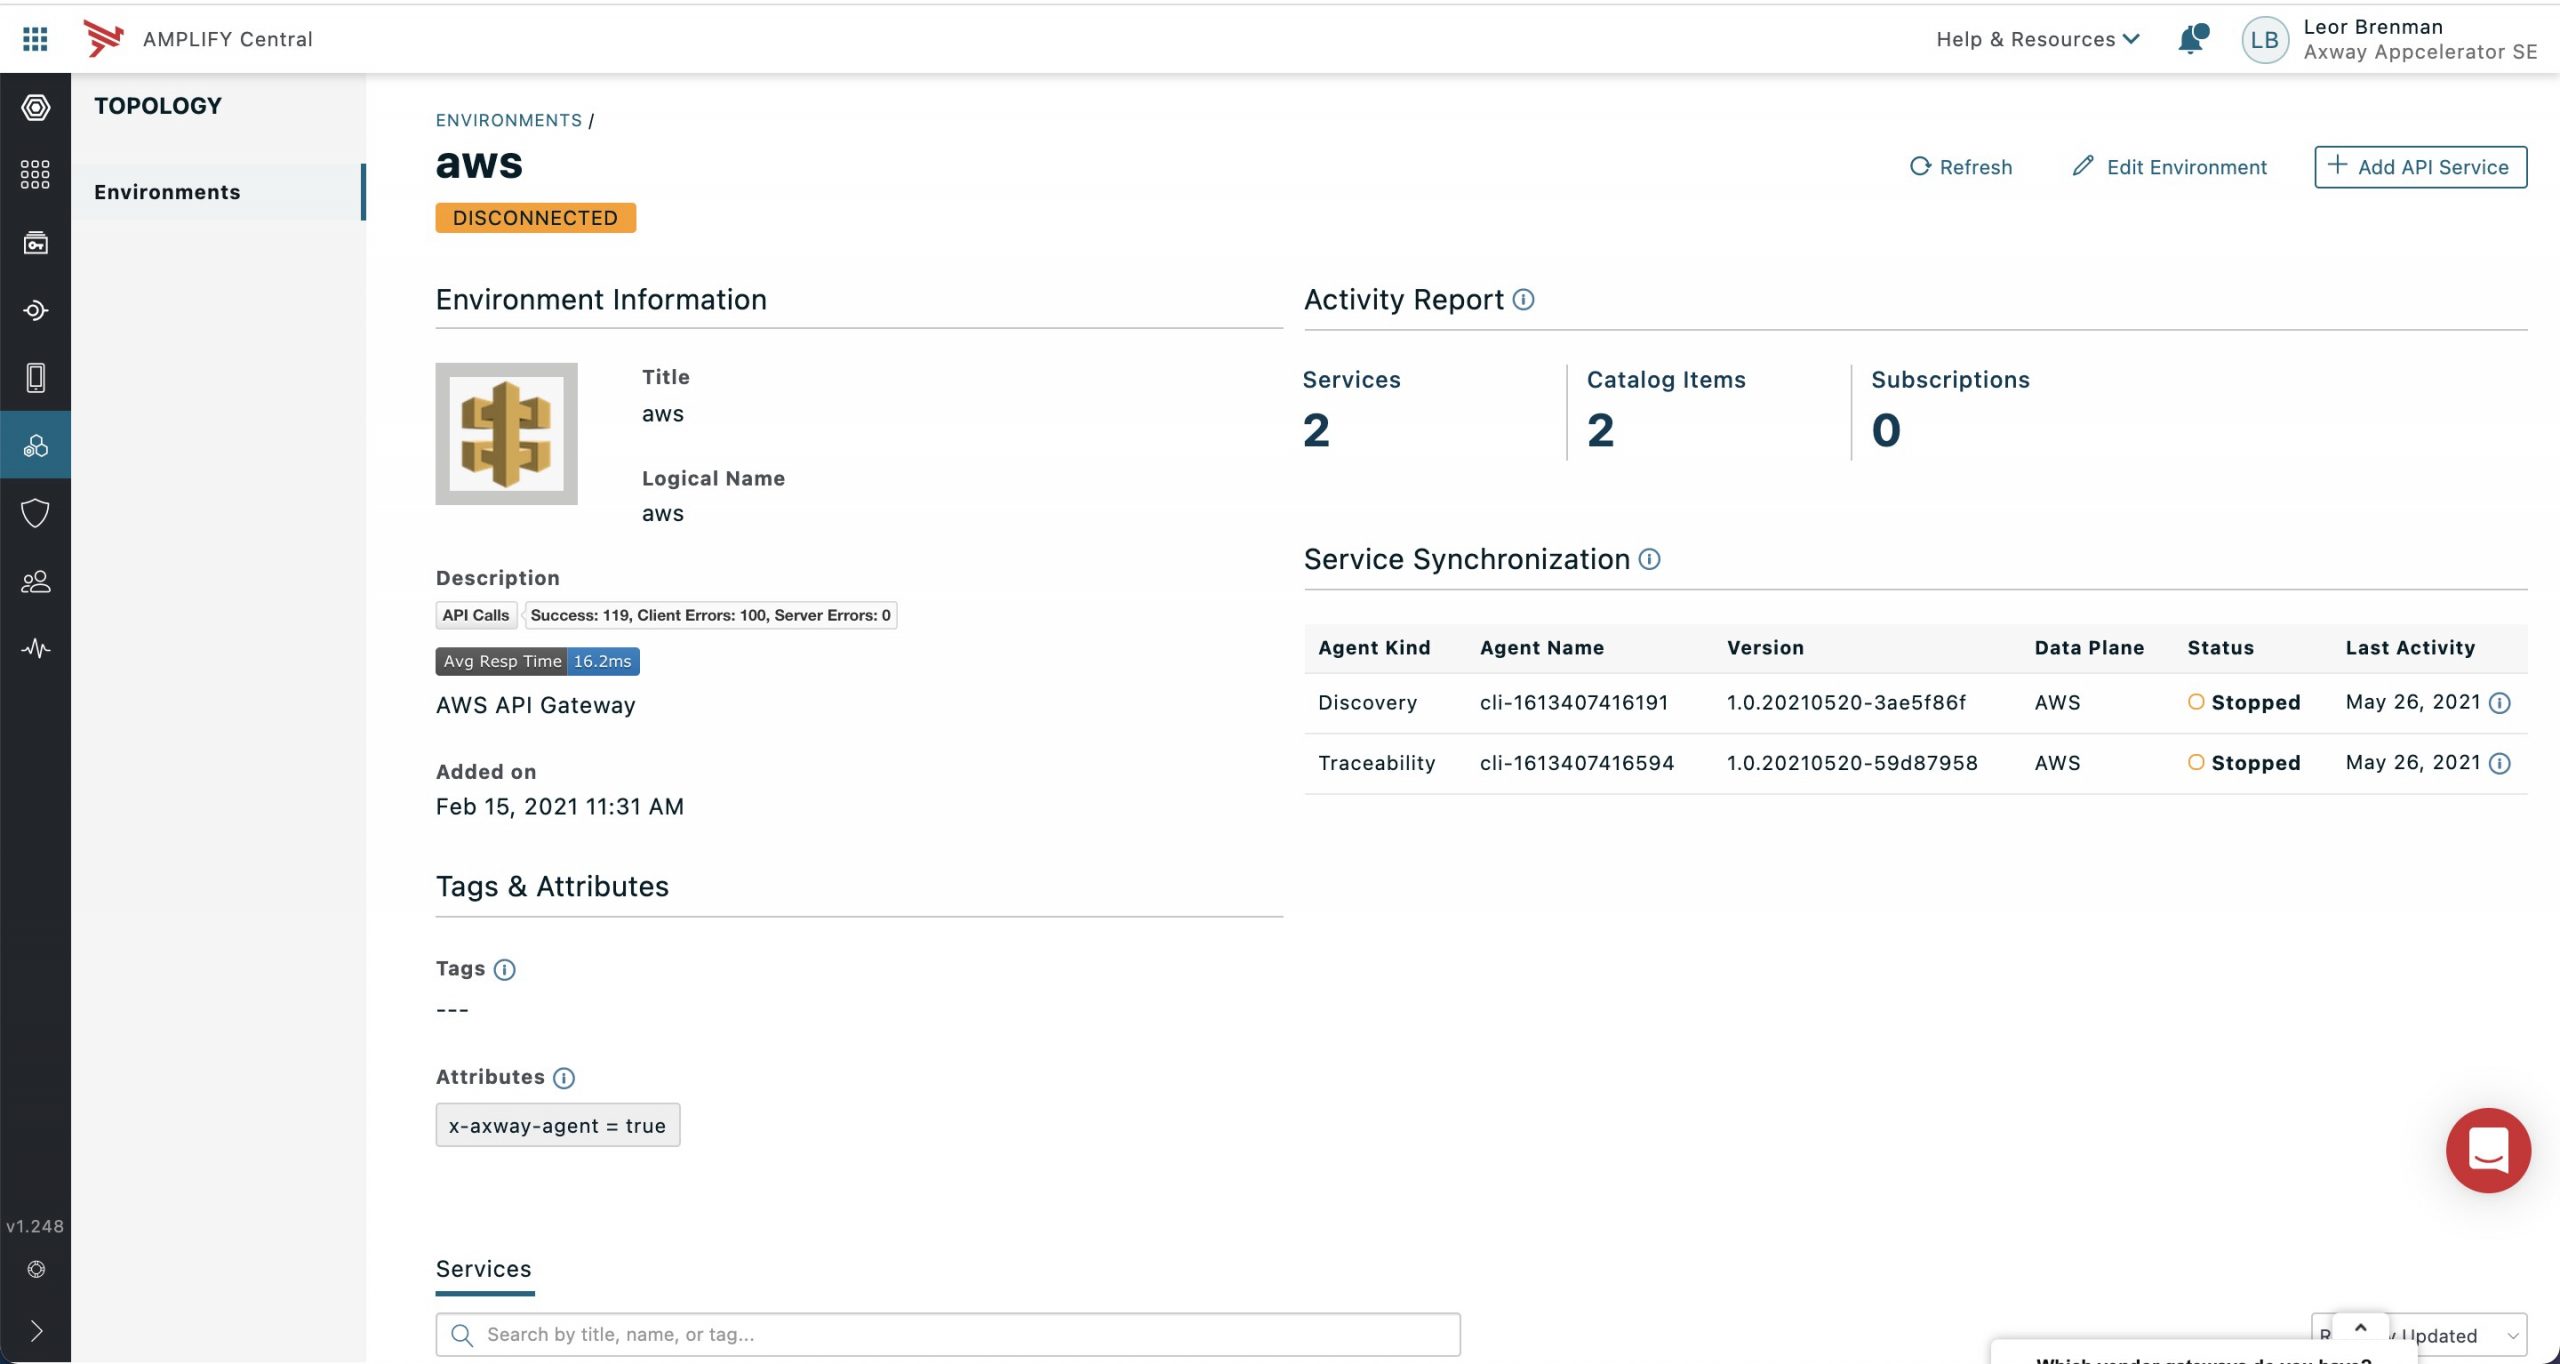Open the red chat support bubble
The image size is (2560, 1364).
click(2488, 1150)
